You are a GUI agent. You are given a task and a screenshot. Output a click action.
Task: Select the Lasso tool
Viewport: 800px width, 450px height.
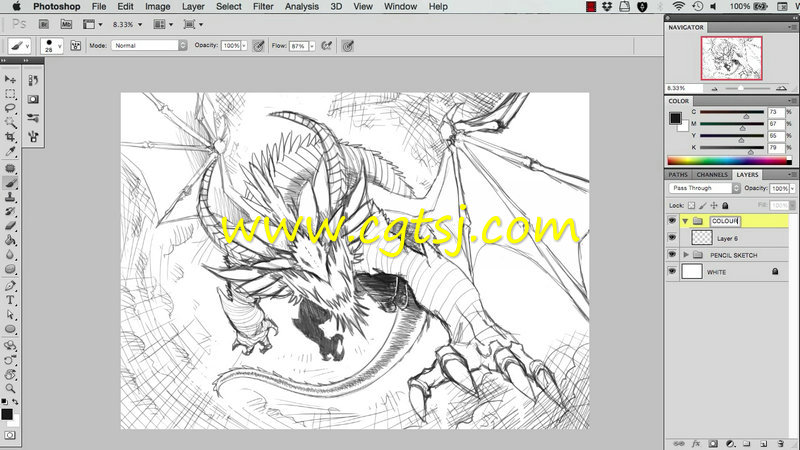10,108
